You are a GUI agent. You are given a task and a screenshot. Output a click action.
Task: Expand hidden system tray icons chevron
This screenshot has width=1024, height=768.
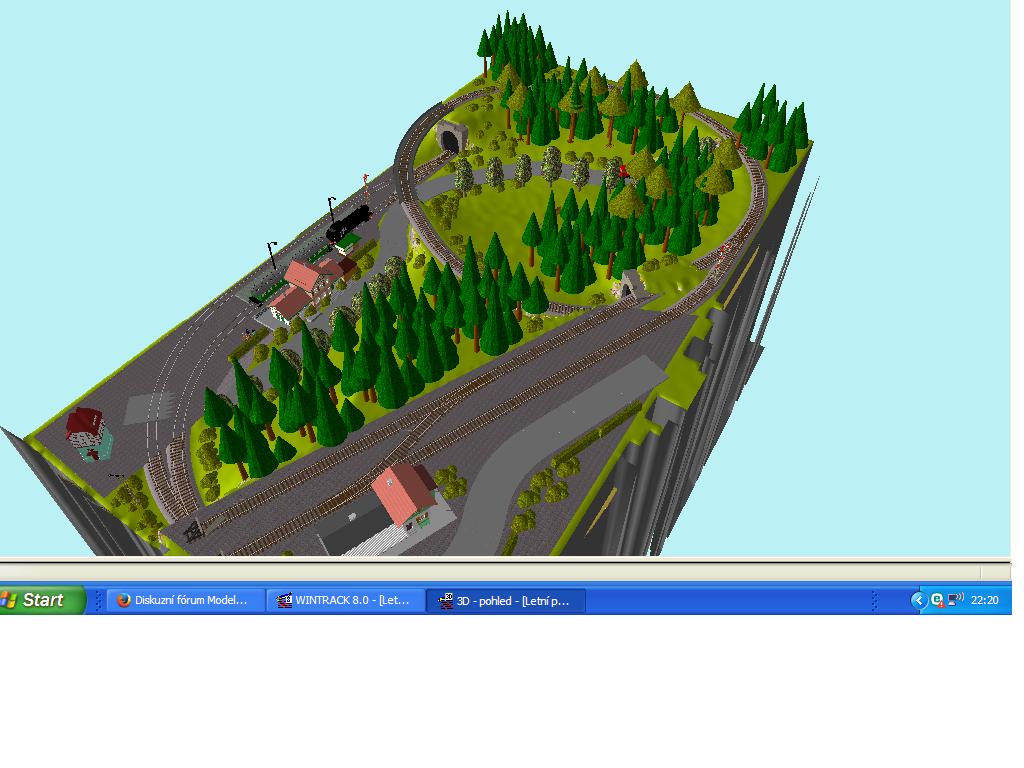tap(918, 600)
